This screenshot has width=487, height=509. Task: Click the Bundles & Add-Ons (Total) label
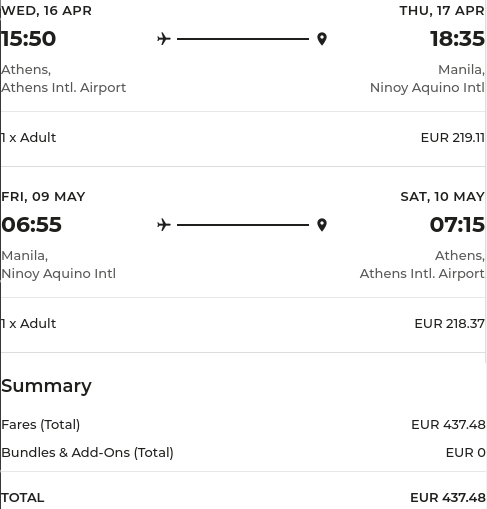tap(87, 453)
